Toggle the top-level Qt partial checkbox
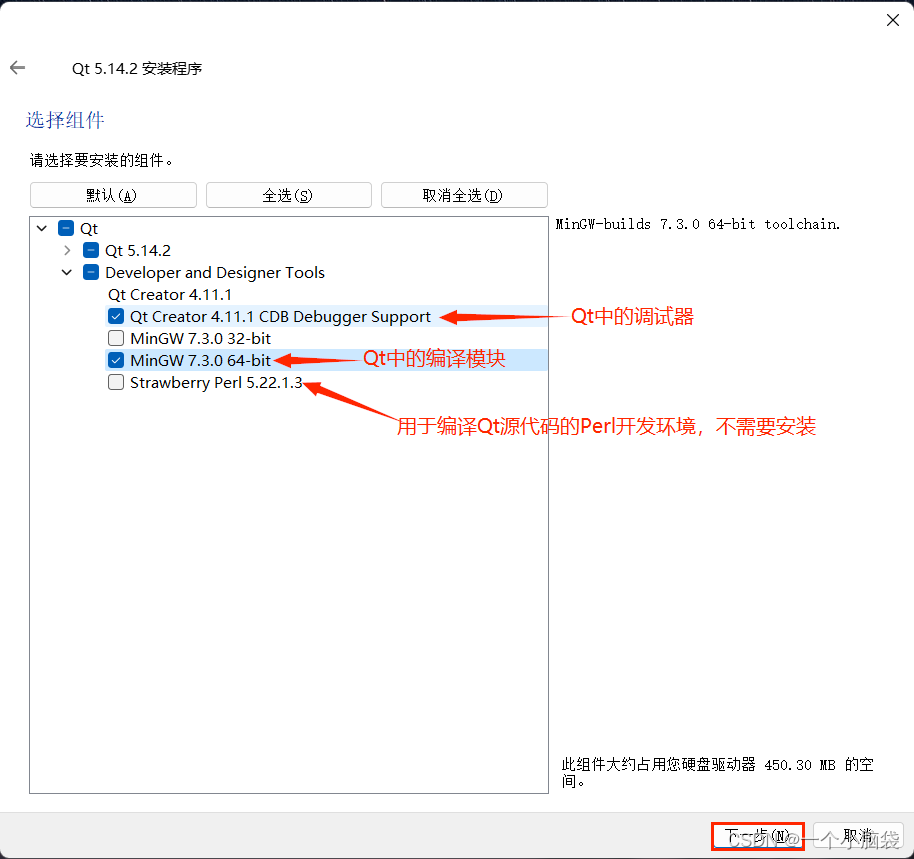 point(66,228)
